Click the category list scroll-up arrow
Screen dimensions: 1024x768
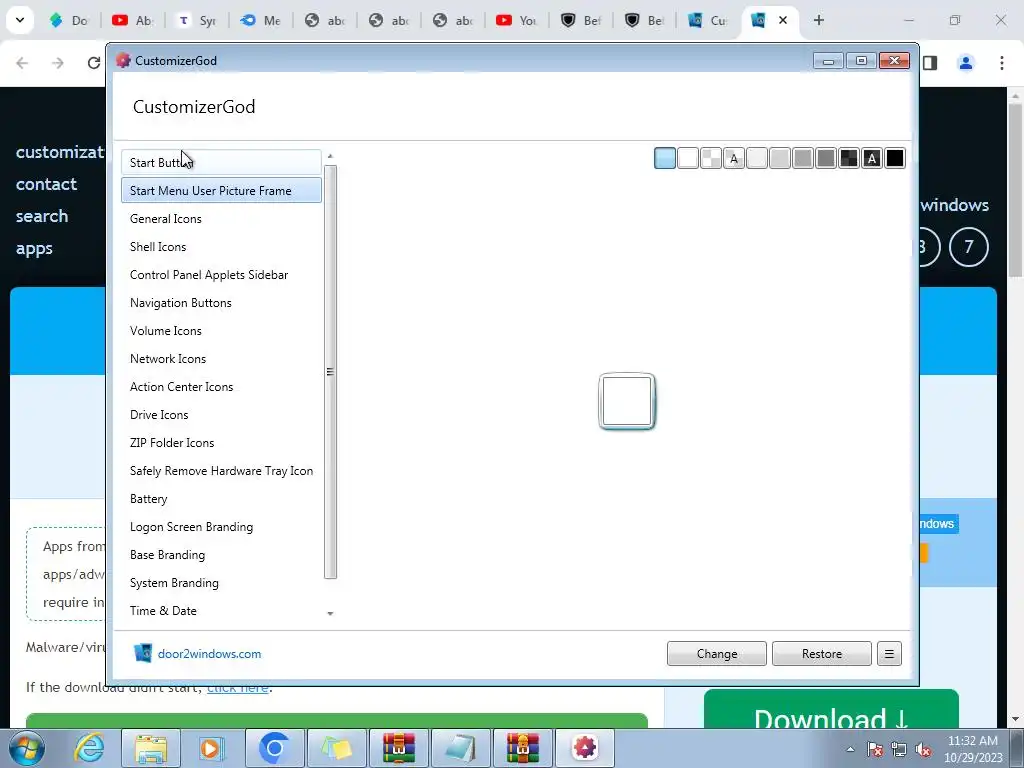pos(330,156)
